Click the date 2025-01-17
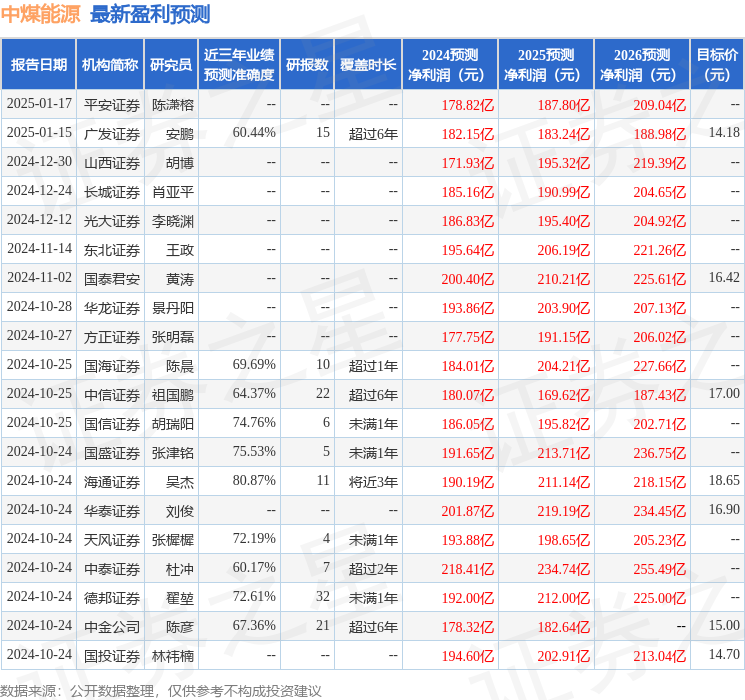The width and height of the screenshot is (745, 700). pos(39,104)
